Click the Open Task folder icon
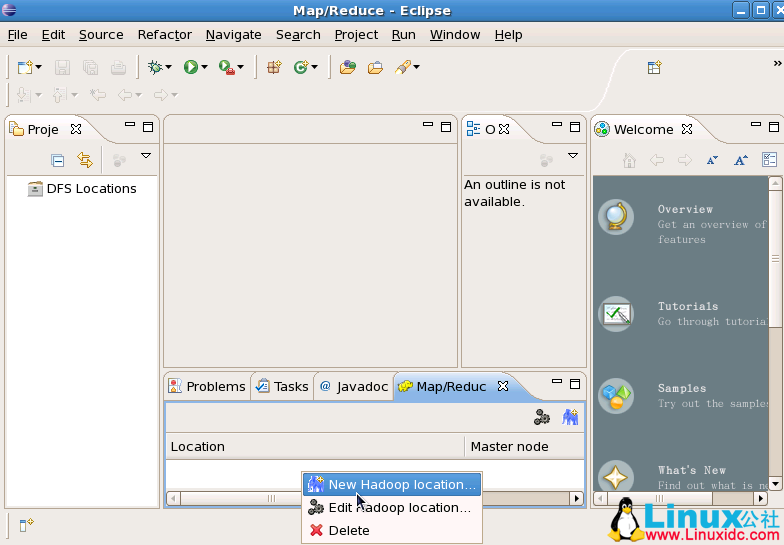The height and width of the screenshot is (545, 784). point(375,67)
